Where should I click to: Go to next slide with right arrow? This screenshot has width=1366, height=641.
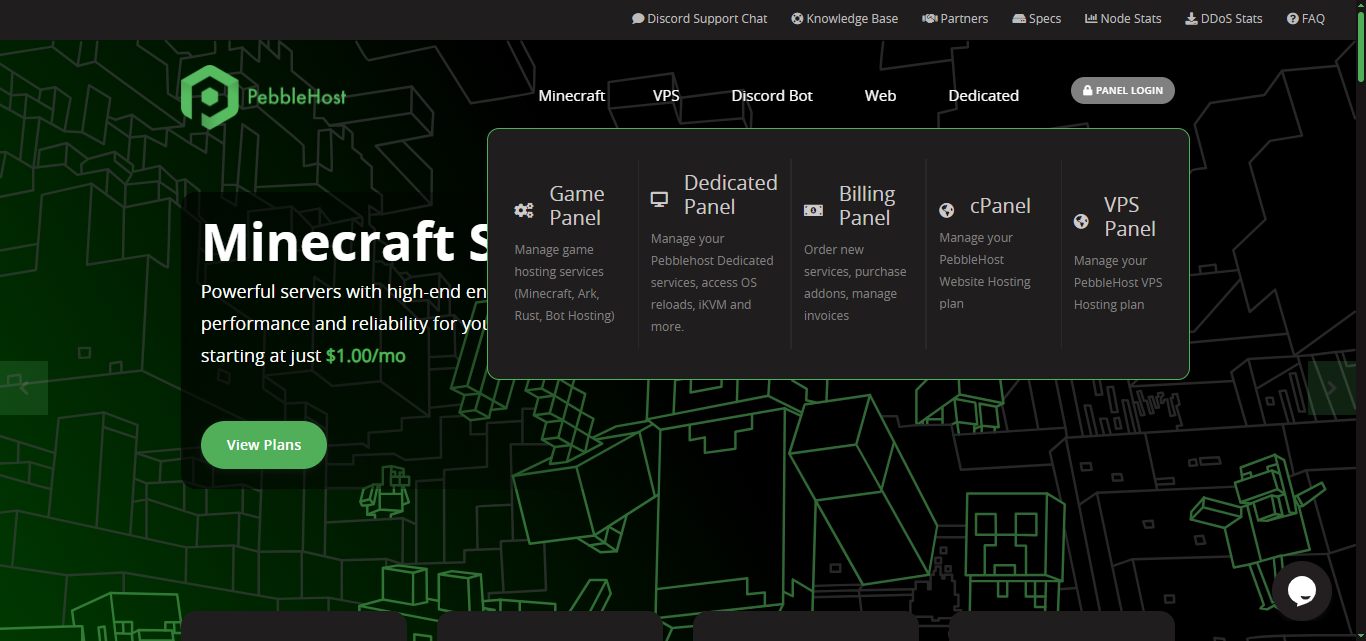(1332, 388)
